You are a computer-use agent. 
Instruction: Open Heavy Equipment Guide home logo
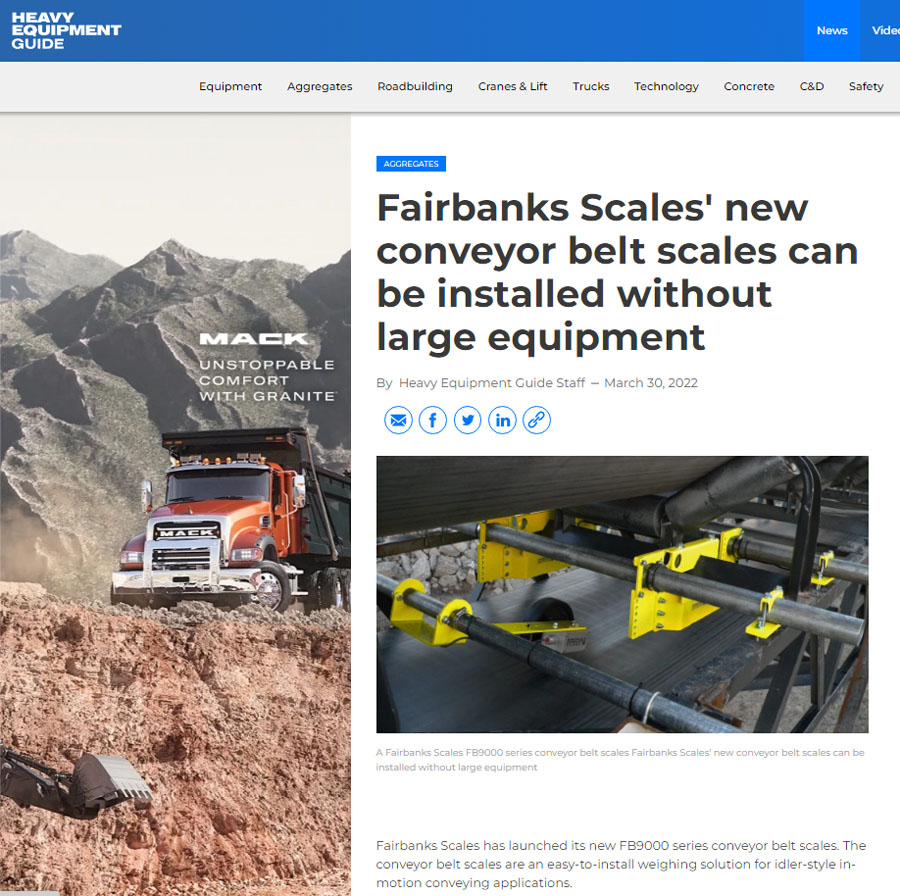(66, 31)
